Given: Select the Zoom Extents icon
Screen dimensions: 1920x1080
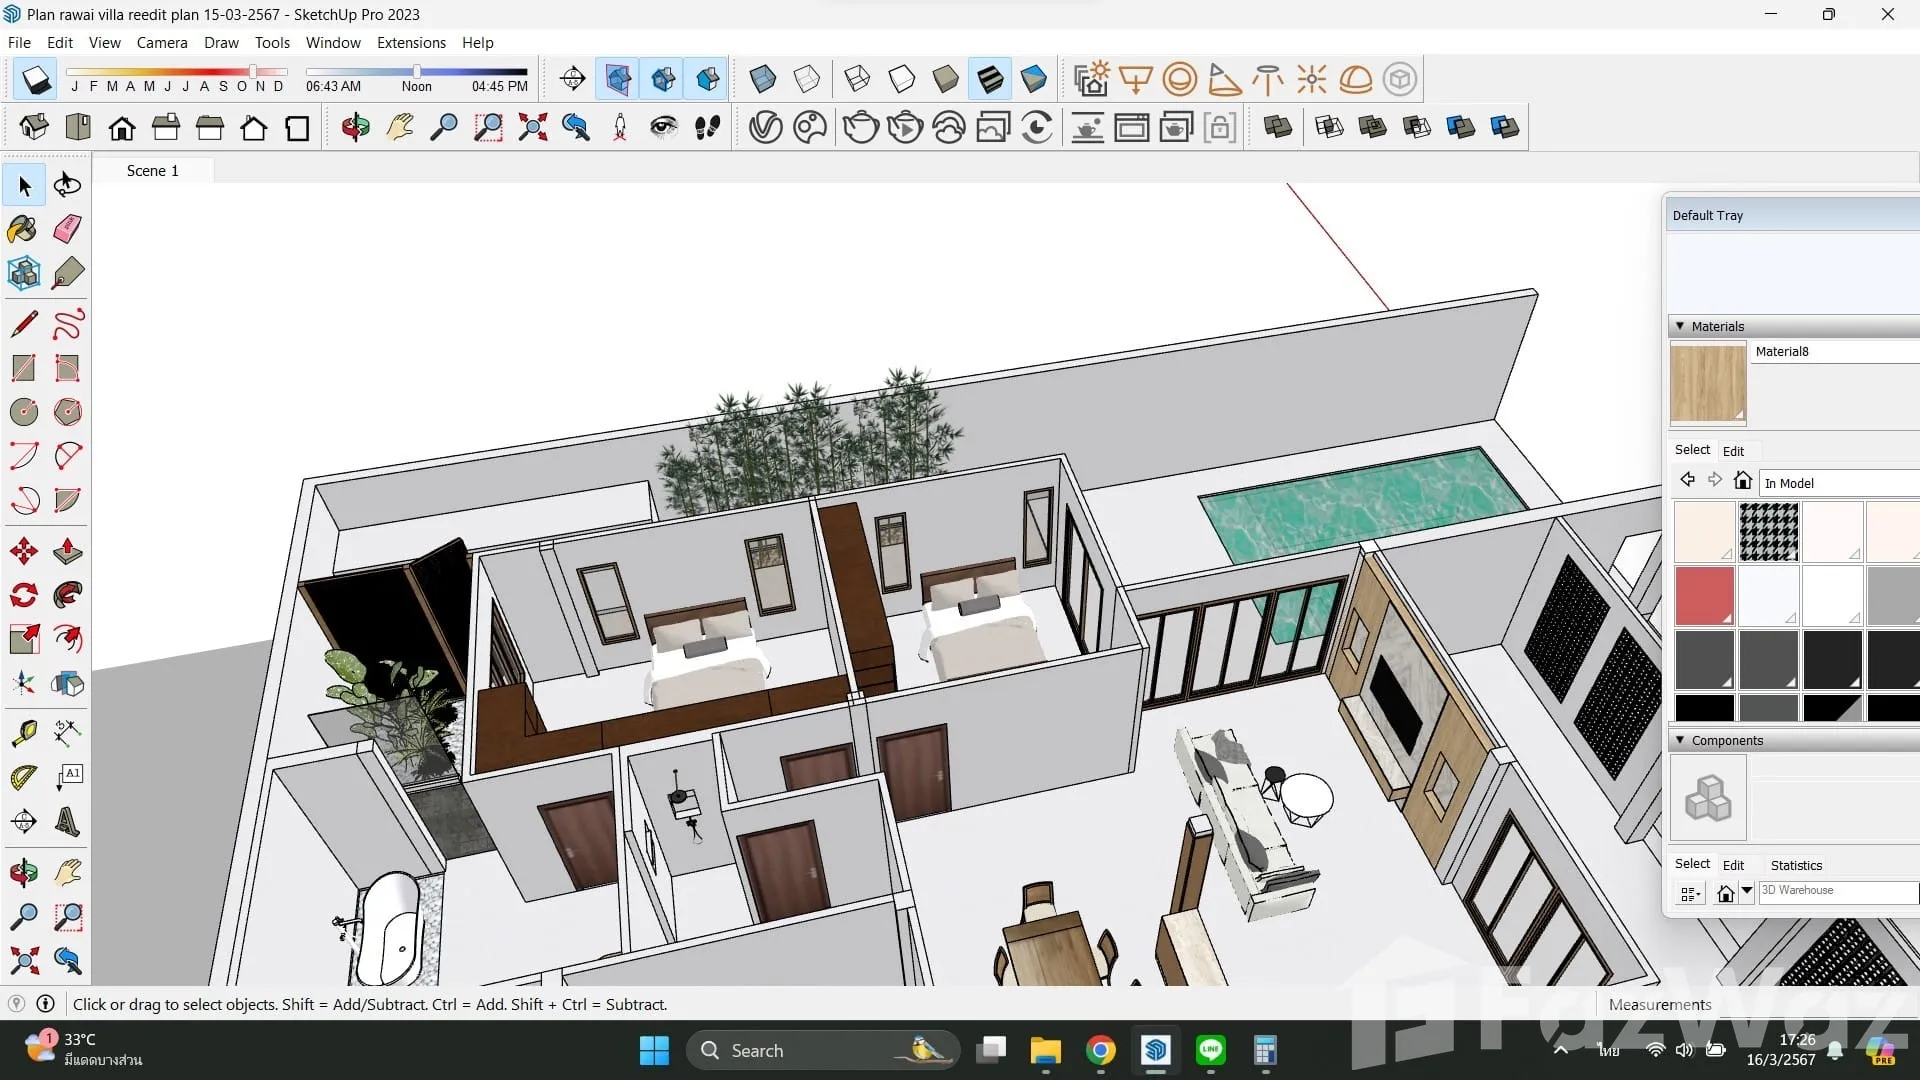Looking at the screenshot, I should [x=532, y=127].
